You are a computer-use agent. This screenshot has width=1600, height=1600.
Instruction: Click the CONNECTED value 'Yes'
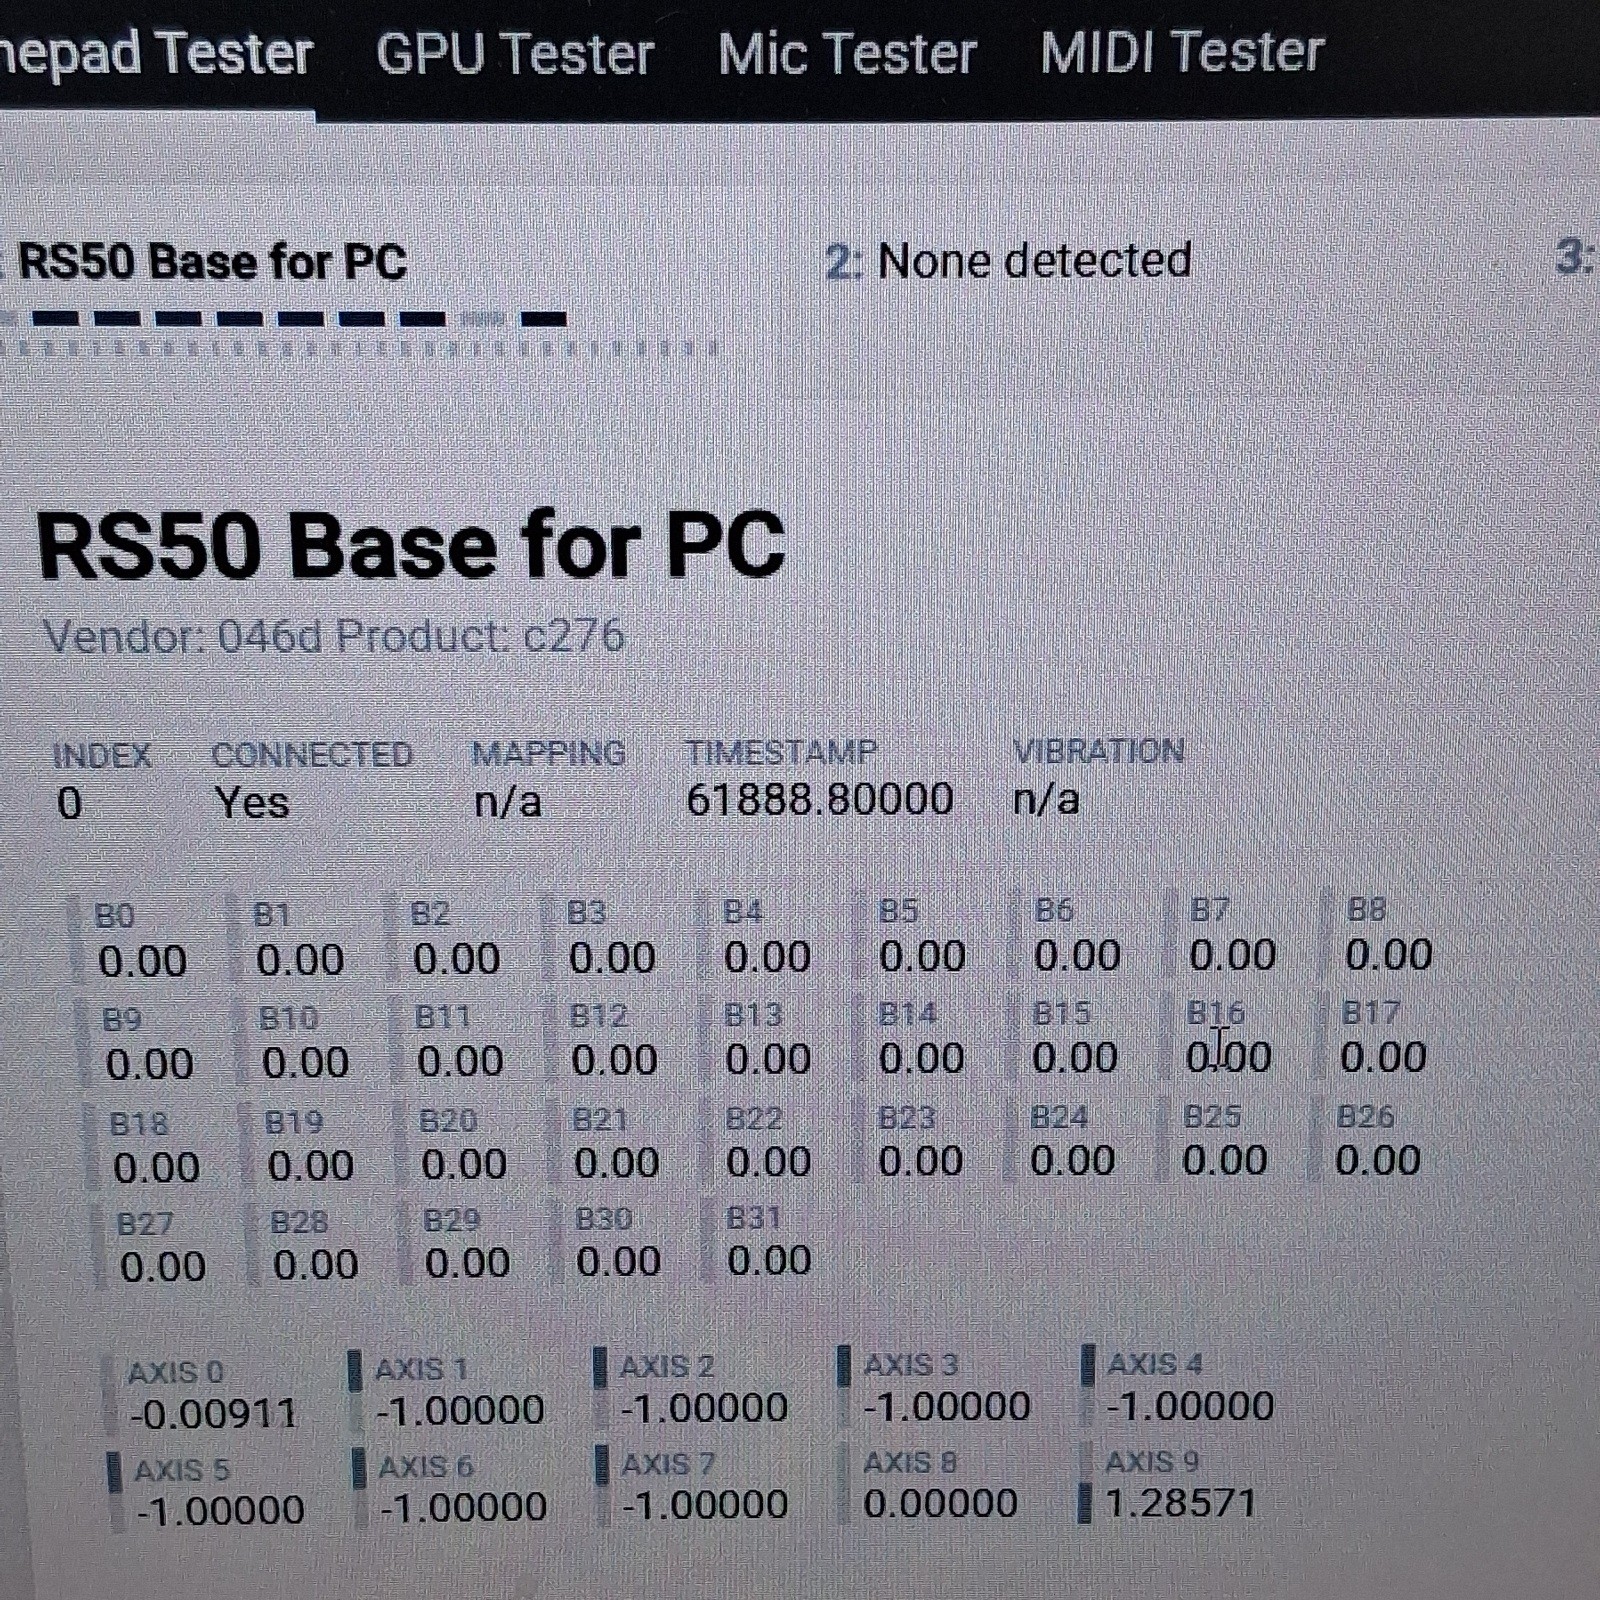(252, 802)
